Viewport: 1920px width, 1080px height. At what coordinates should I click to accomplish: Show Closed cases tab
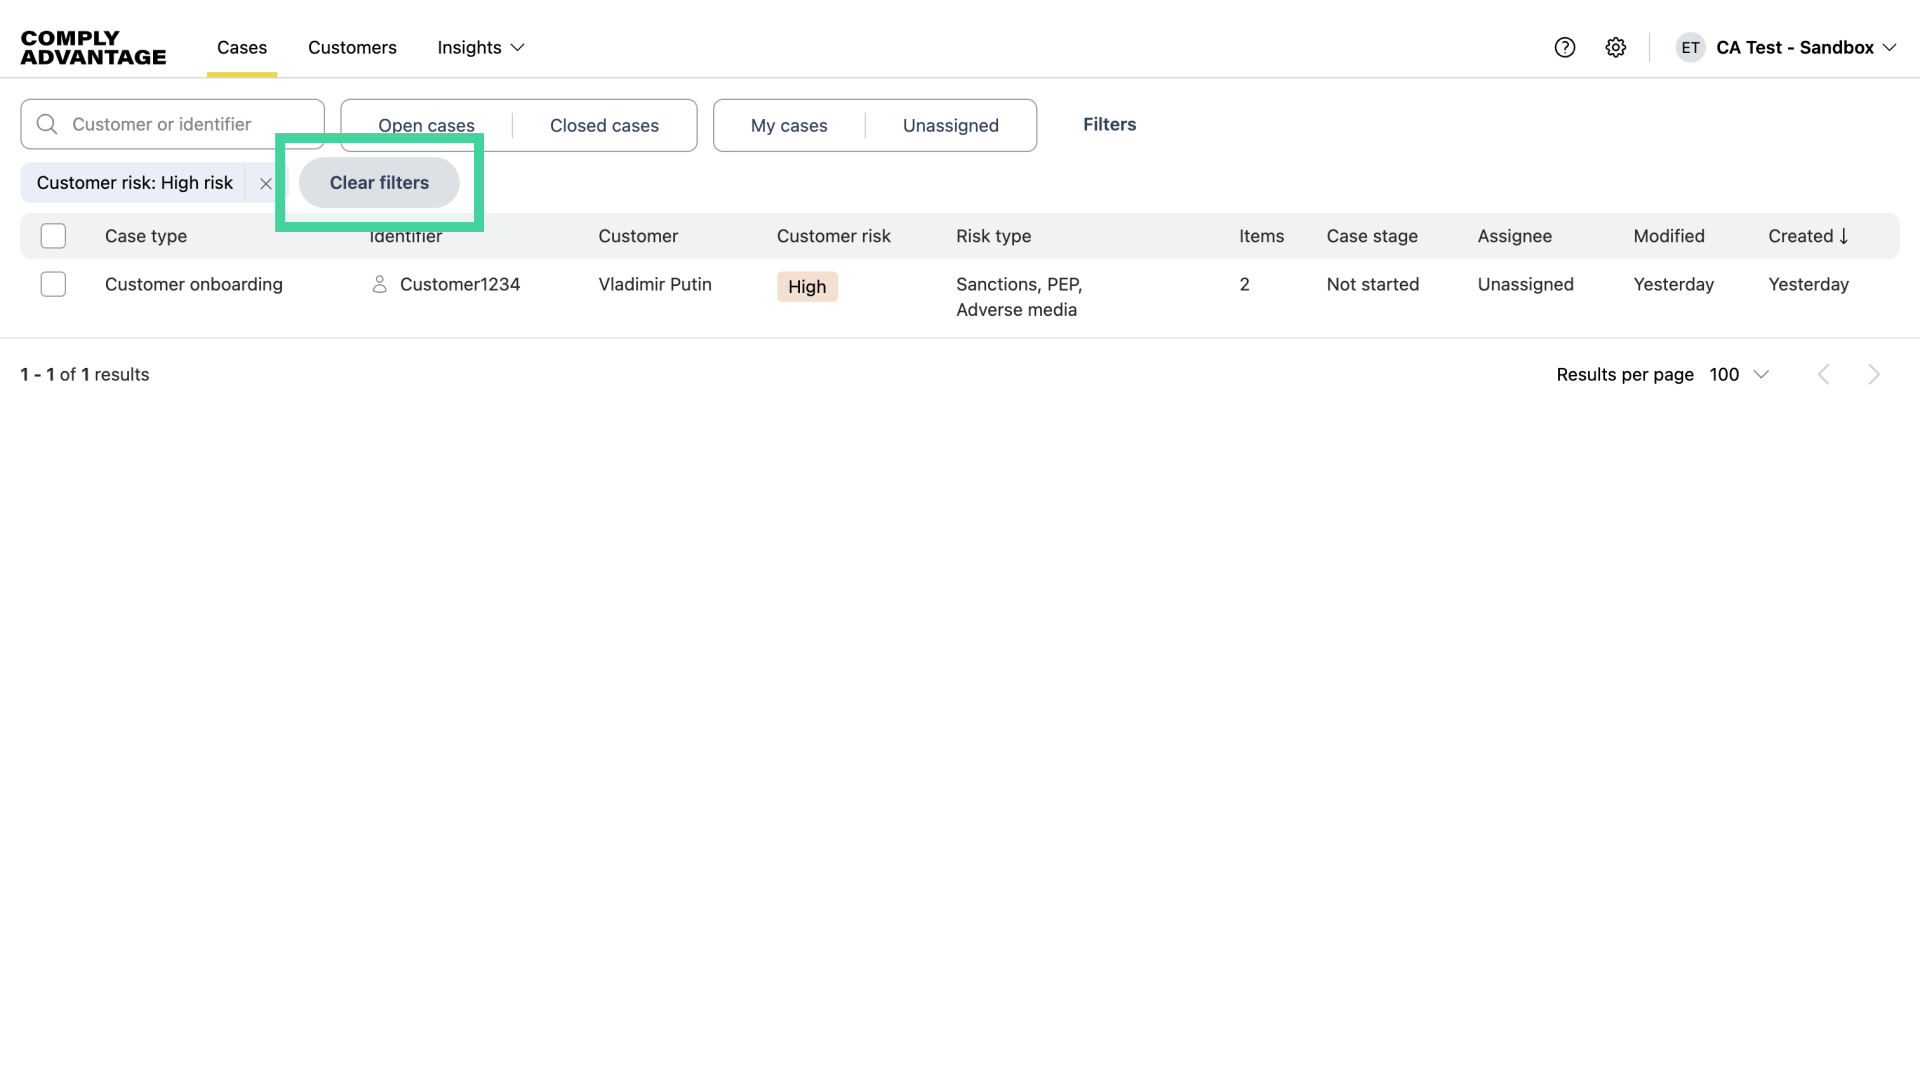pos(604,125)
